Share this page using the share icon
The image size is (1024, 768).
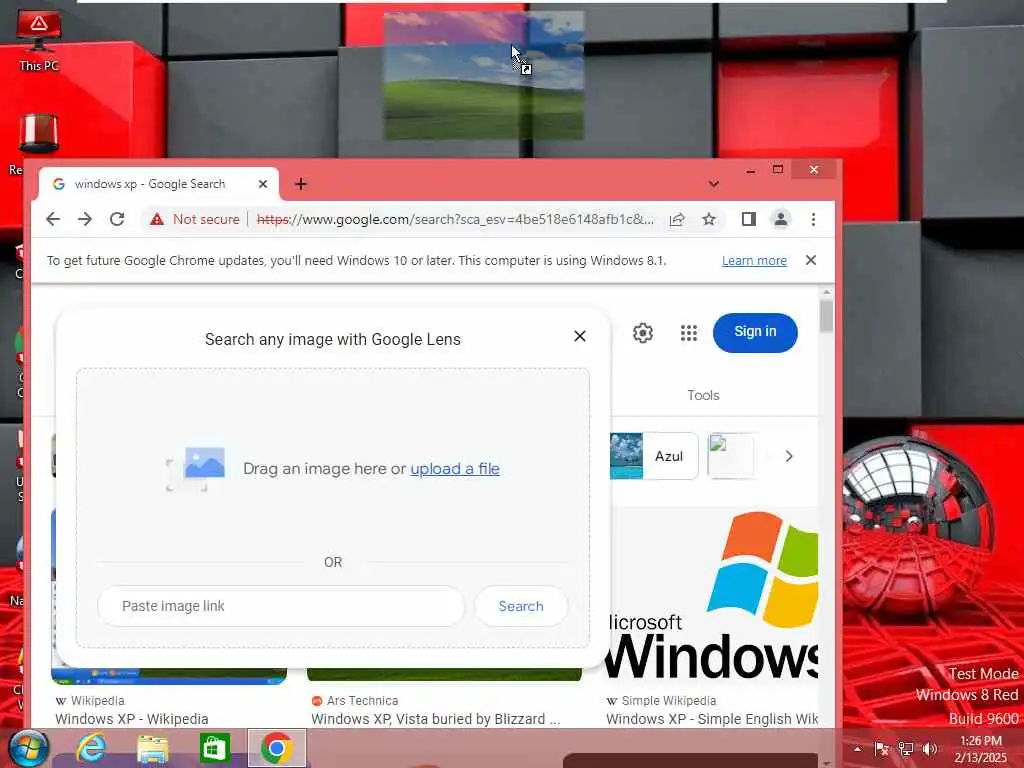point(677,219)
